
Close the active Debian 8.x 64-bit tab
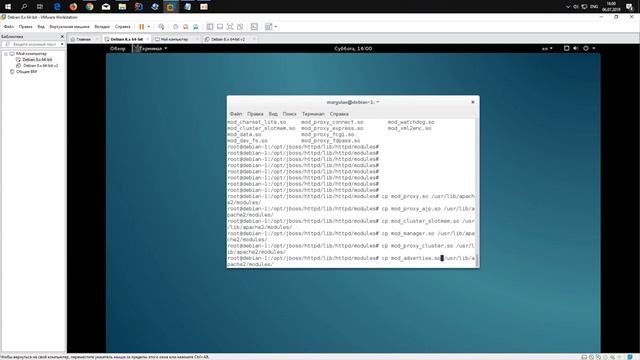point(148,39)
